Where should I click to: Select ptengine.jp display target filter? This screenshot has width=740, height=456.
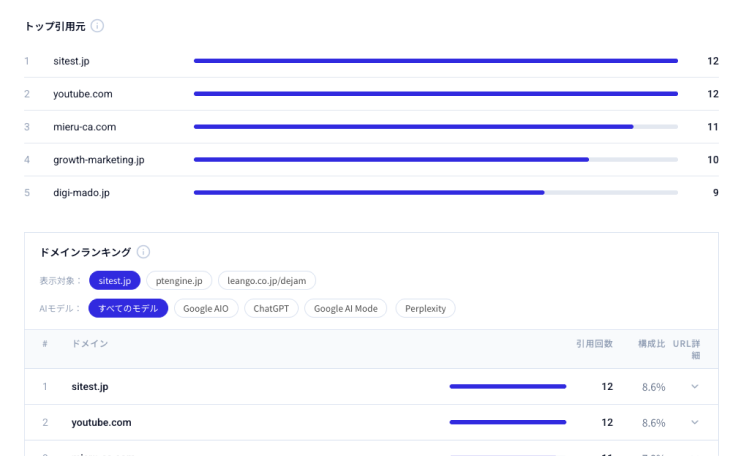point(179,280)
